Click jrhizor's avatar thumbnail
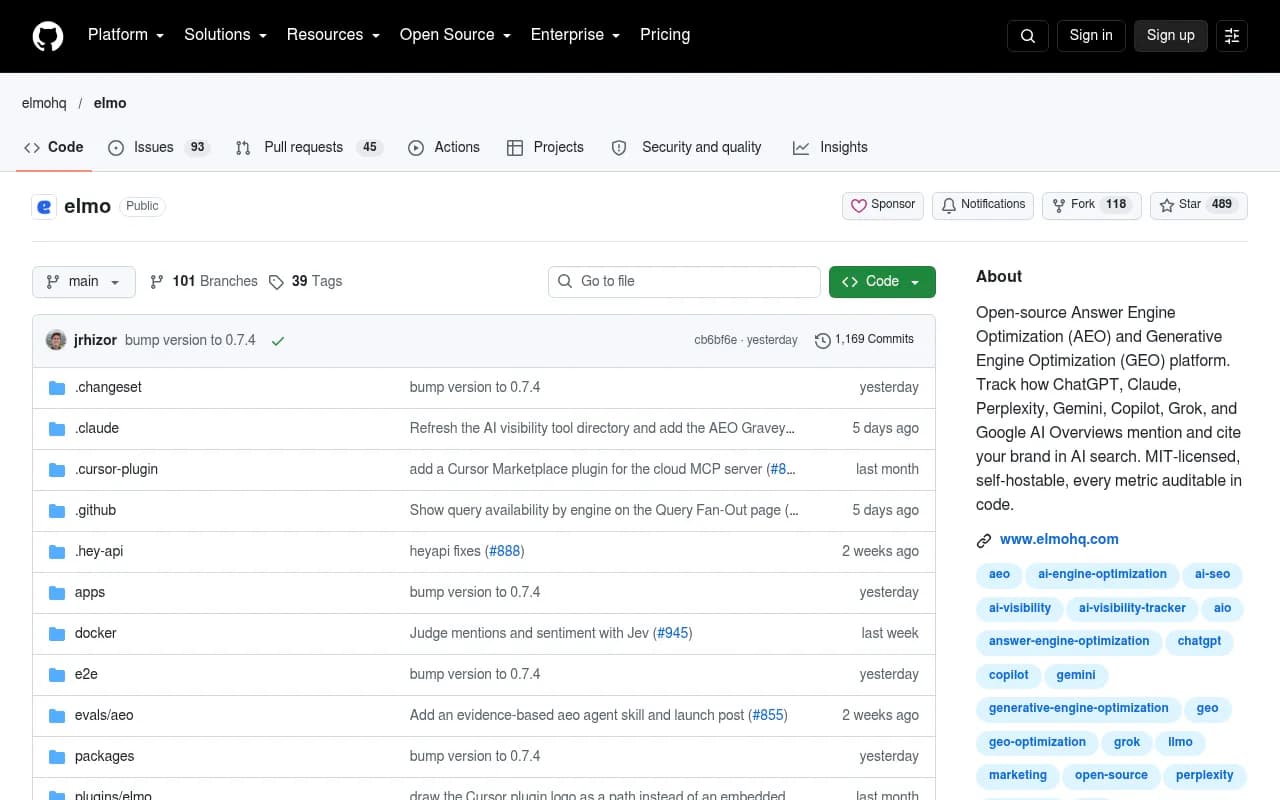The width and height of the screenshot is (1280, 800). coord(56,340)
